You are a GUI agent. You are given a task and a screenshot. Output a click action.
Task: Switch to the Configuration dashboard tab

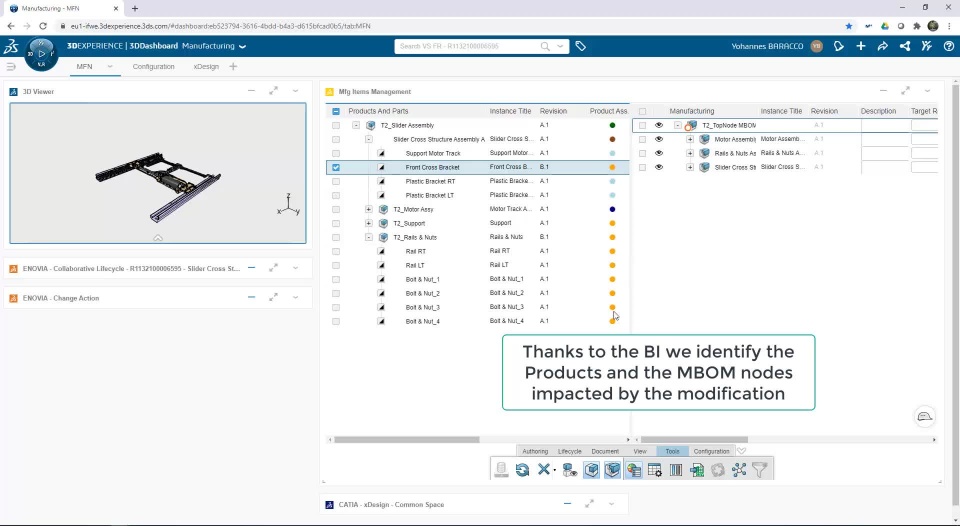tap(154, 67)
